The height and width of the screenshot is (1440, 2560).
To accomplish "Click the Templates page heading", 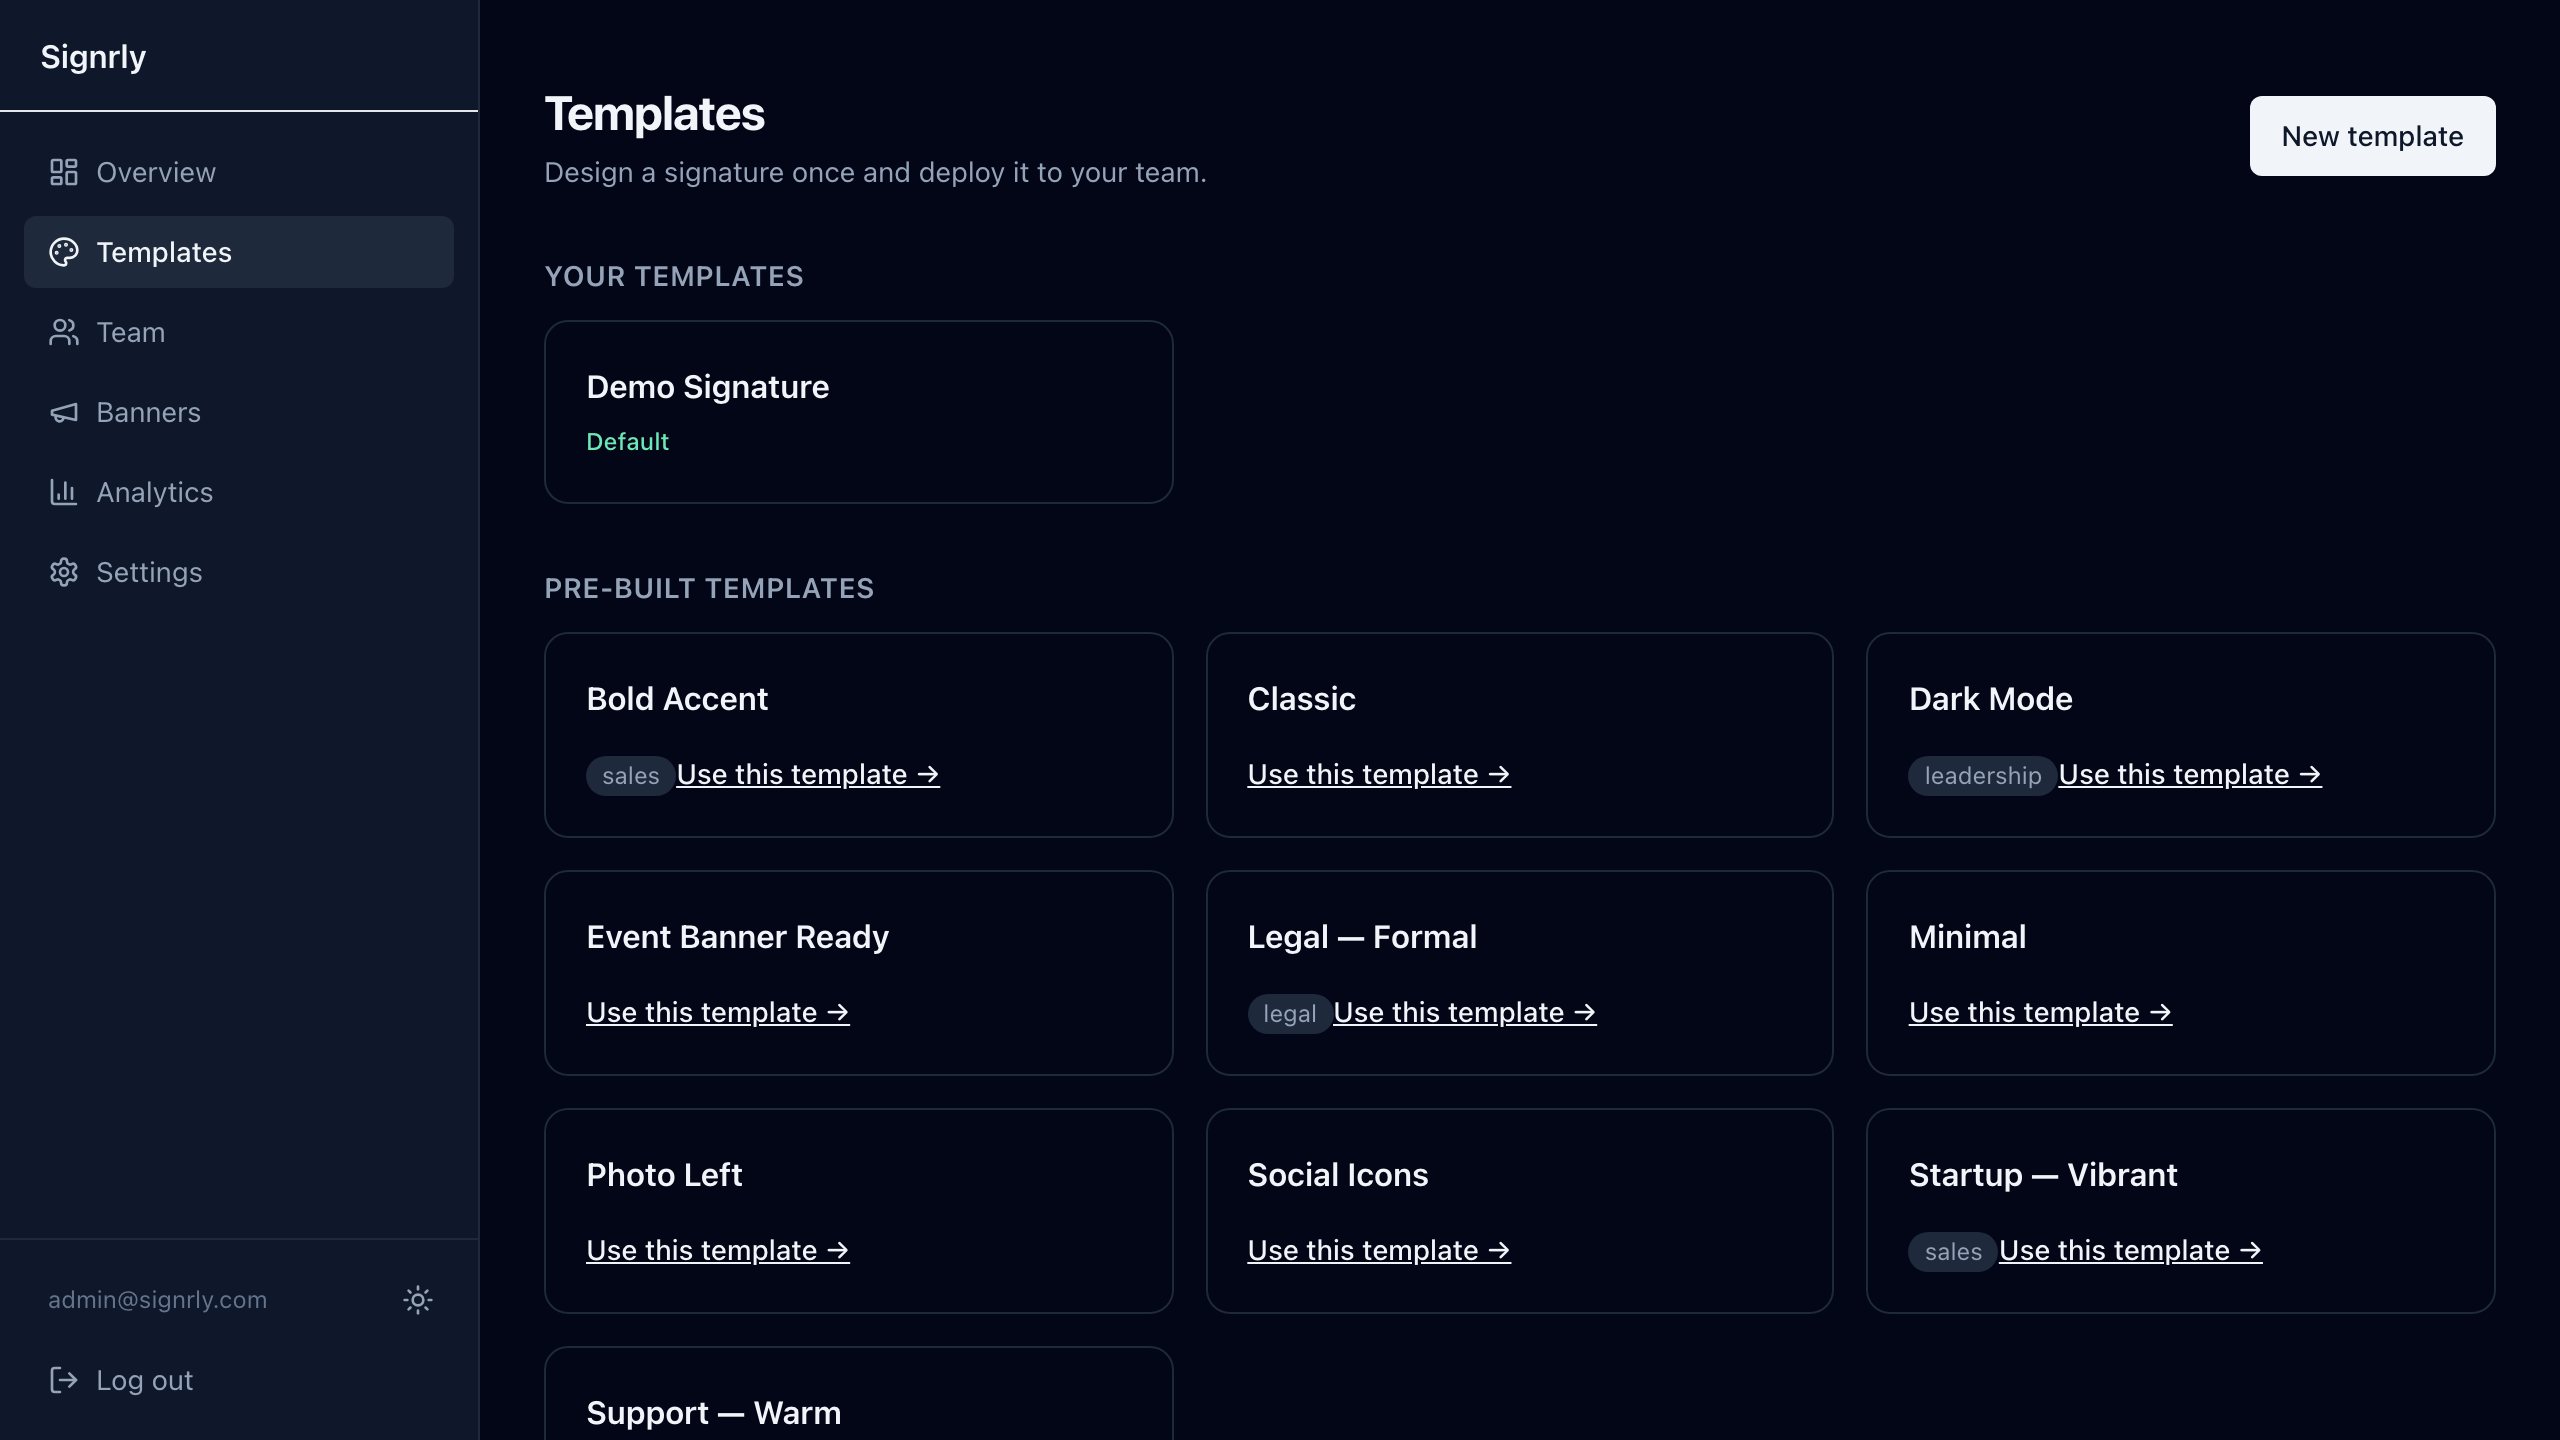I will [x=655, y=114].
